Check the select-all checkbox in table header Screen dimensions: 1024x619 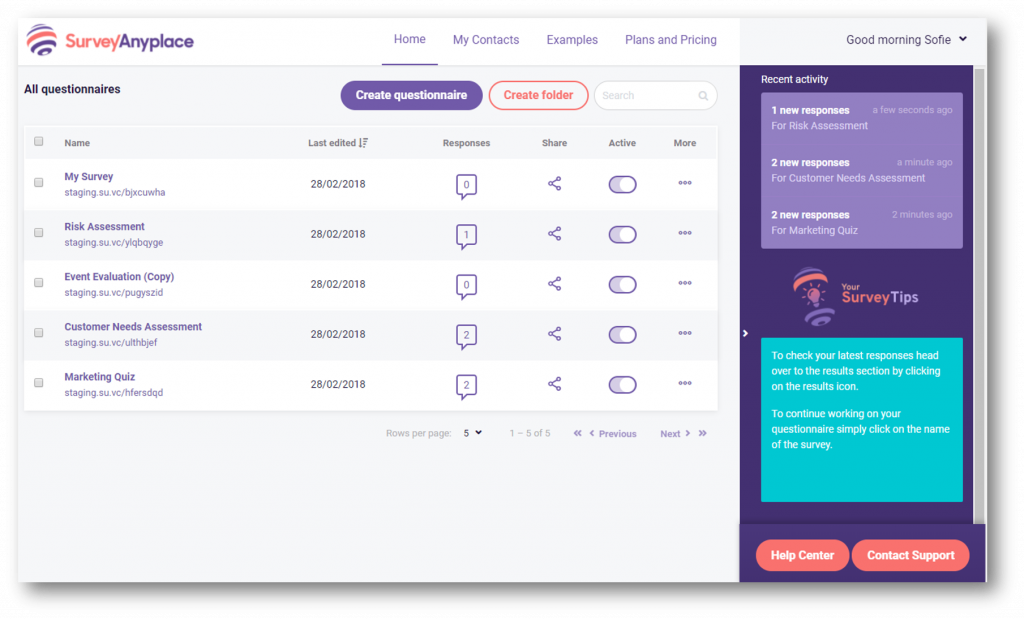tap(38, 141)
